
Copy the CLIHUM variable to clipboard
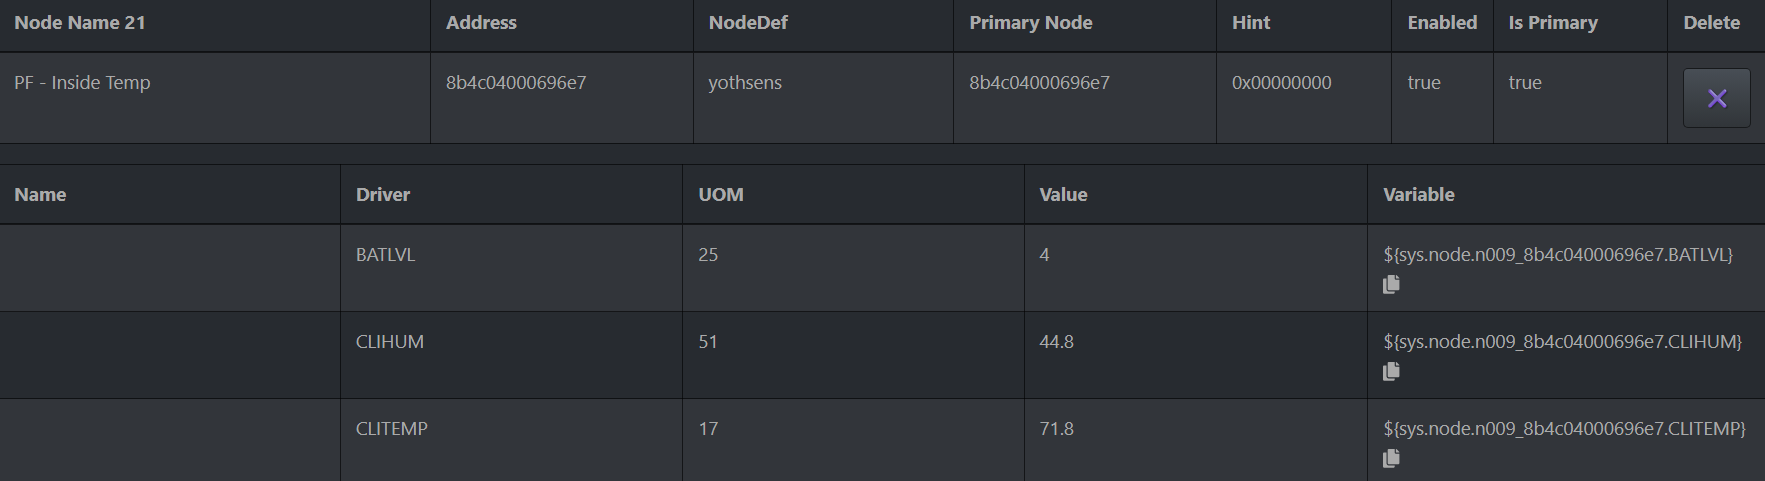point(1391,372)
